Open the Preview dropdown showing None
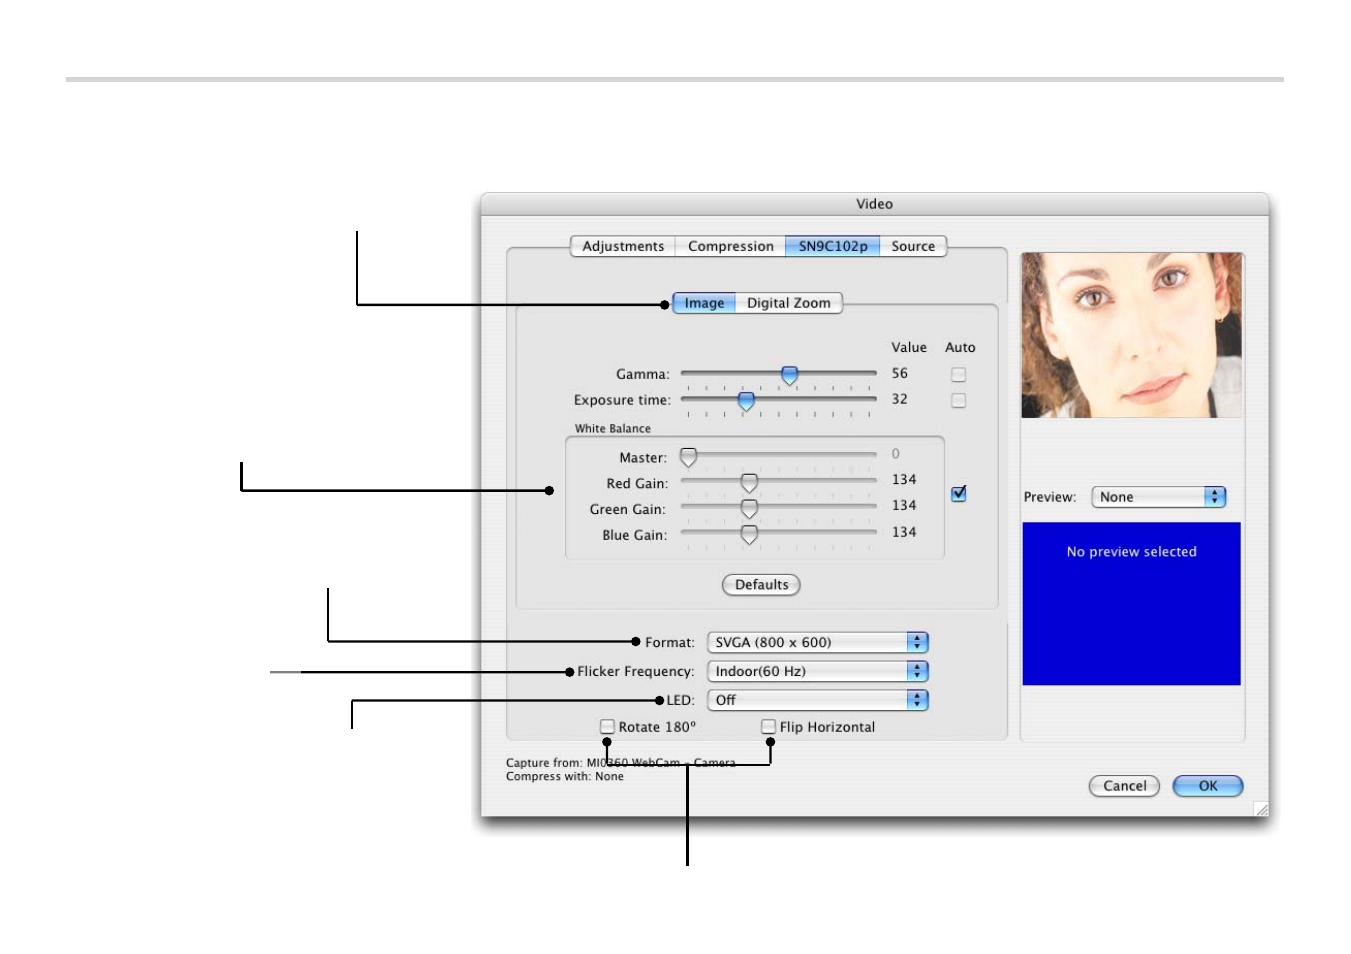This screenshot has width=1351, height=954. tap(1158, 497)
